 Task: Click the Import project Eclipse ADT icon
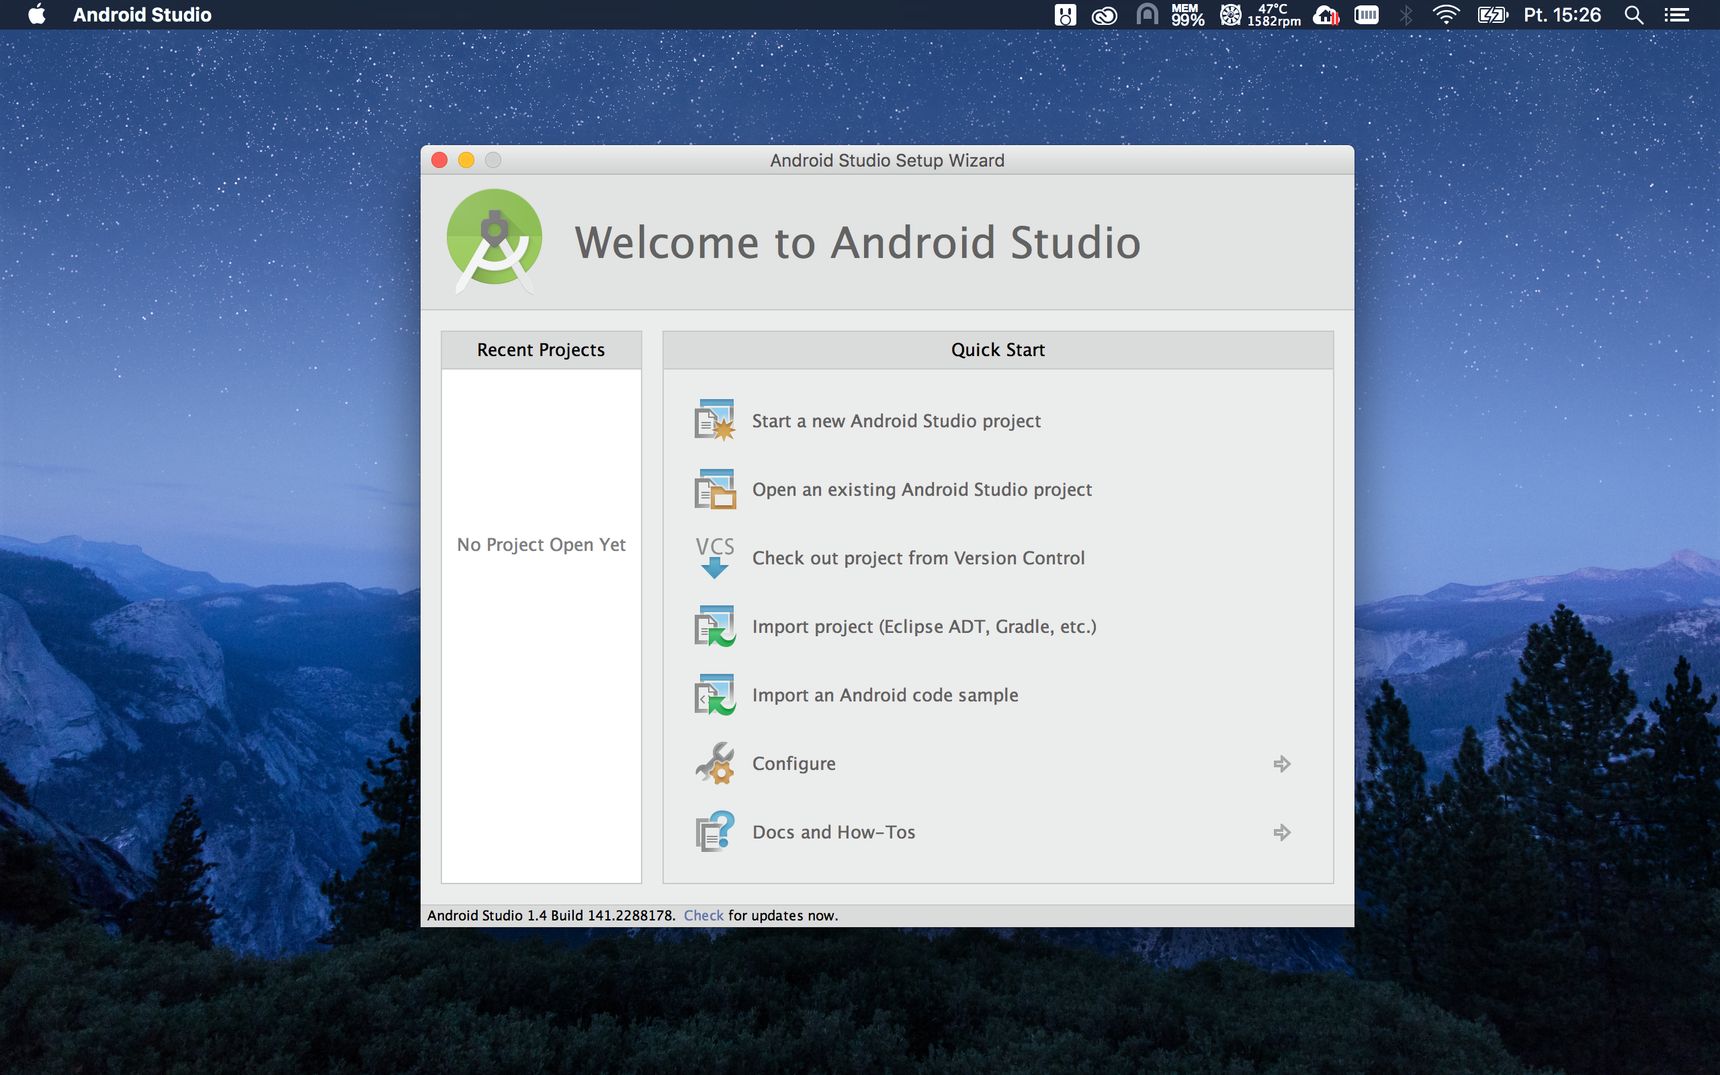click(715, 626)
